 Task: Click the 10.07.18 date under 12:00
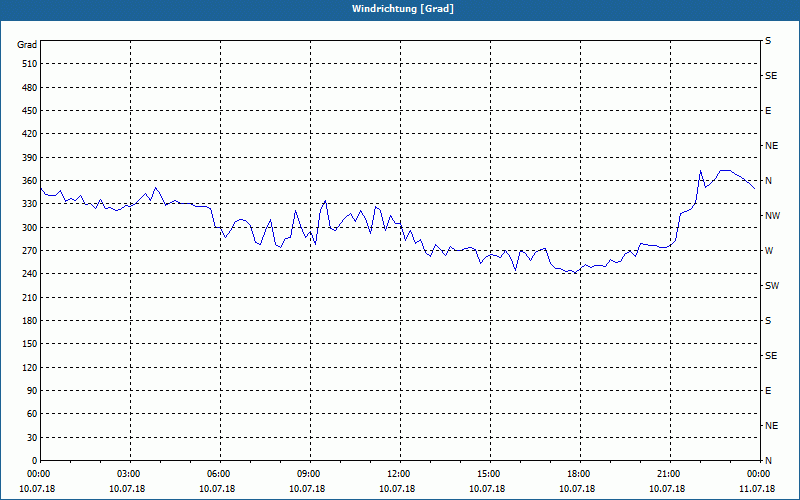pyautogui.click(x=397, y=489)
